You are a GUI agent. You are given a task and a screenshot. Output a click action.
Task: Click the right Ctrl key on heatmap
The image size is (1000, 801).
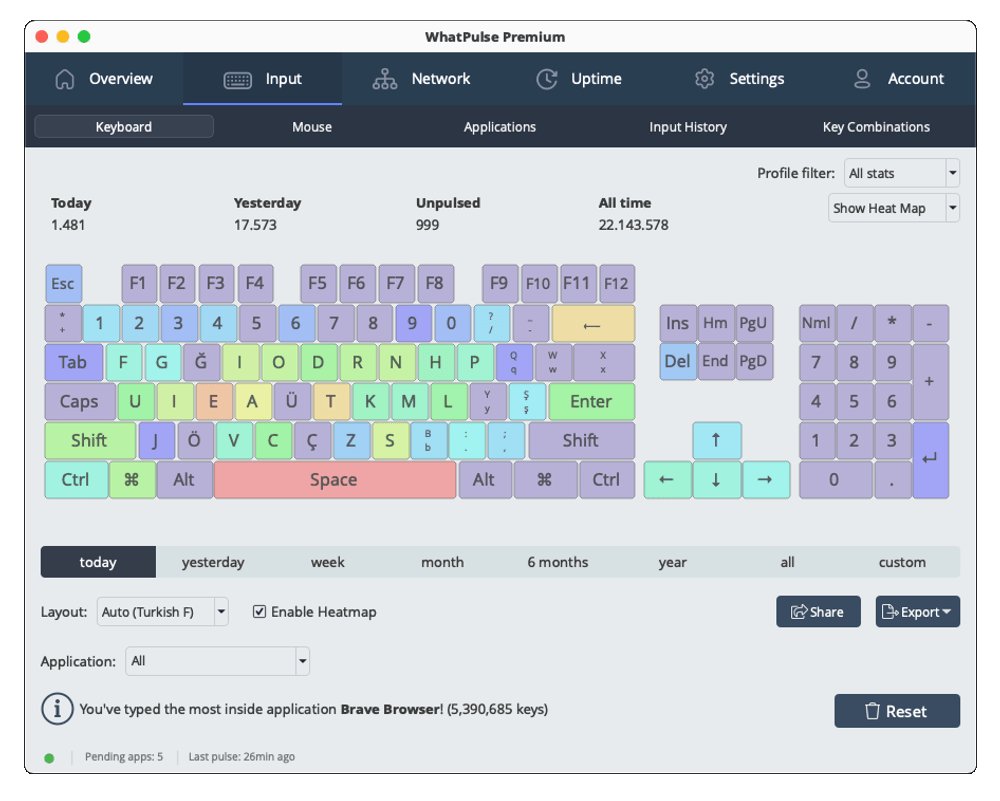(607, 480)
